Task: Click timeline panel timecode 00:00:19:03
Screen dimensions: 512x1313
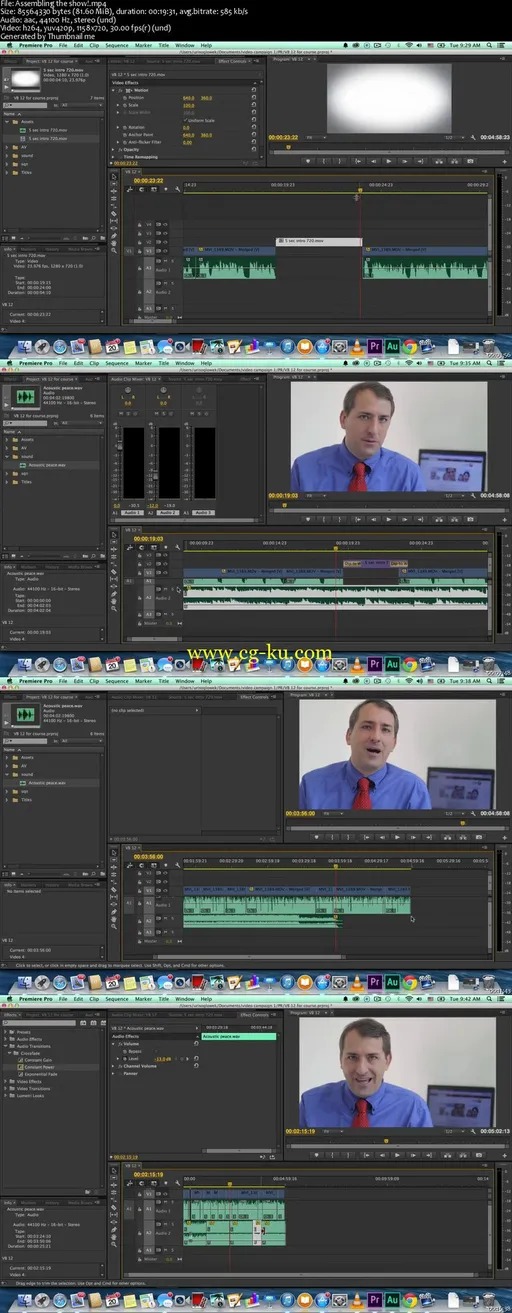Action: [x=148, y=537]
